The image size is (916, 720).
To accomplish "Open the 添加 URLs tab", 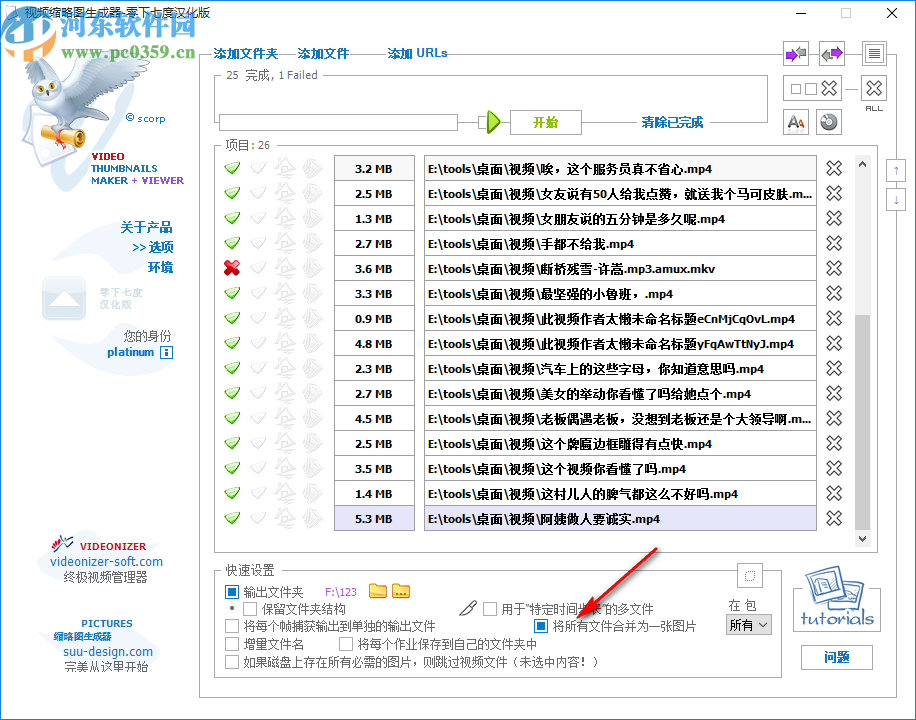I will coord(417,54).
